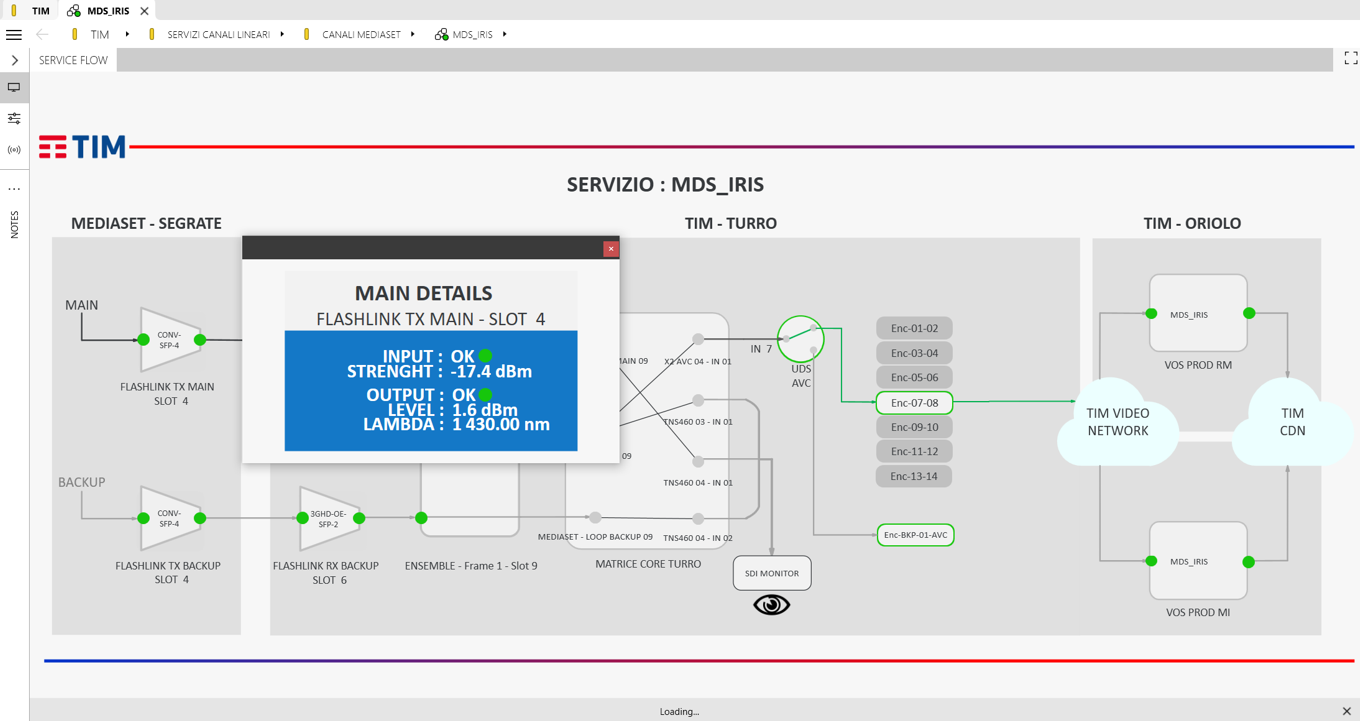Expand arrow after CANALI MEDIASET
Viewport: 1360px width, 721px height.
(412, 34)
